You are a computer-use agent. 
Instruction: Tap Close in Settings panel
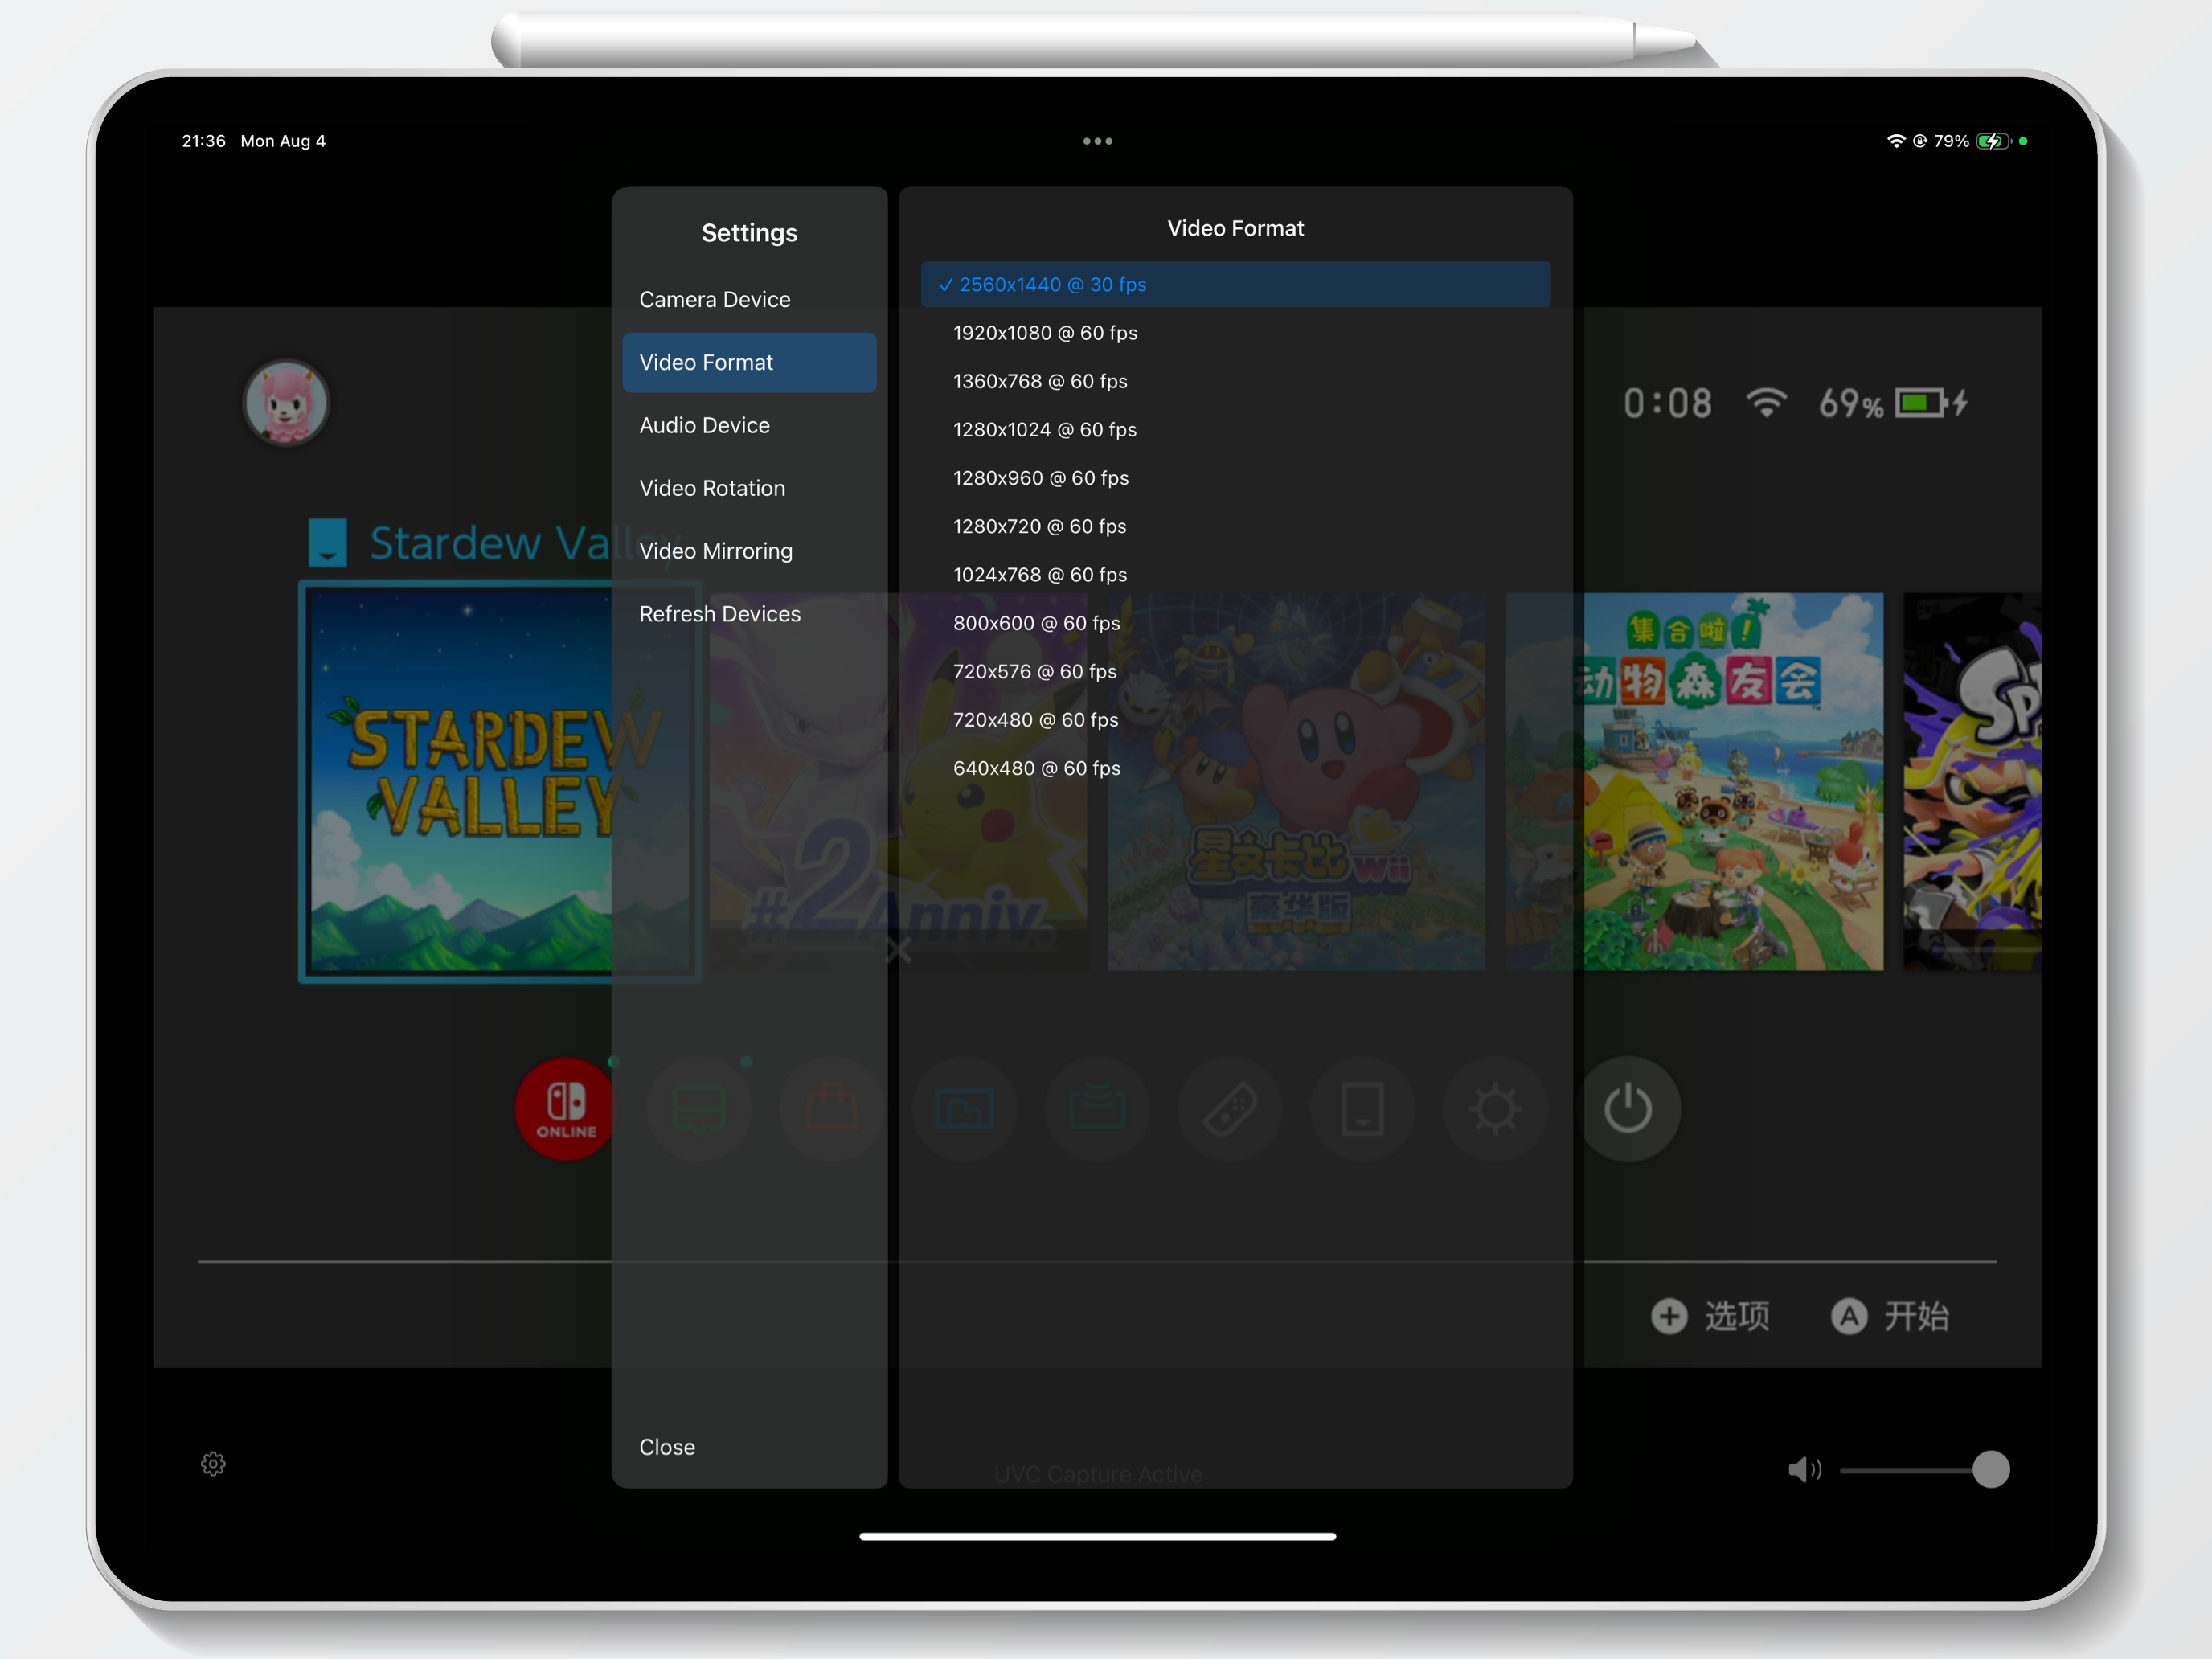(667, 1447)
